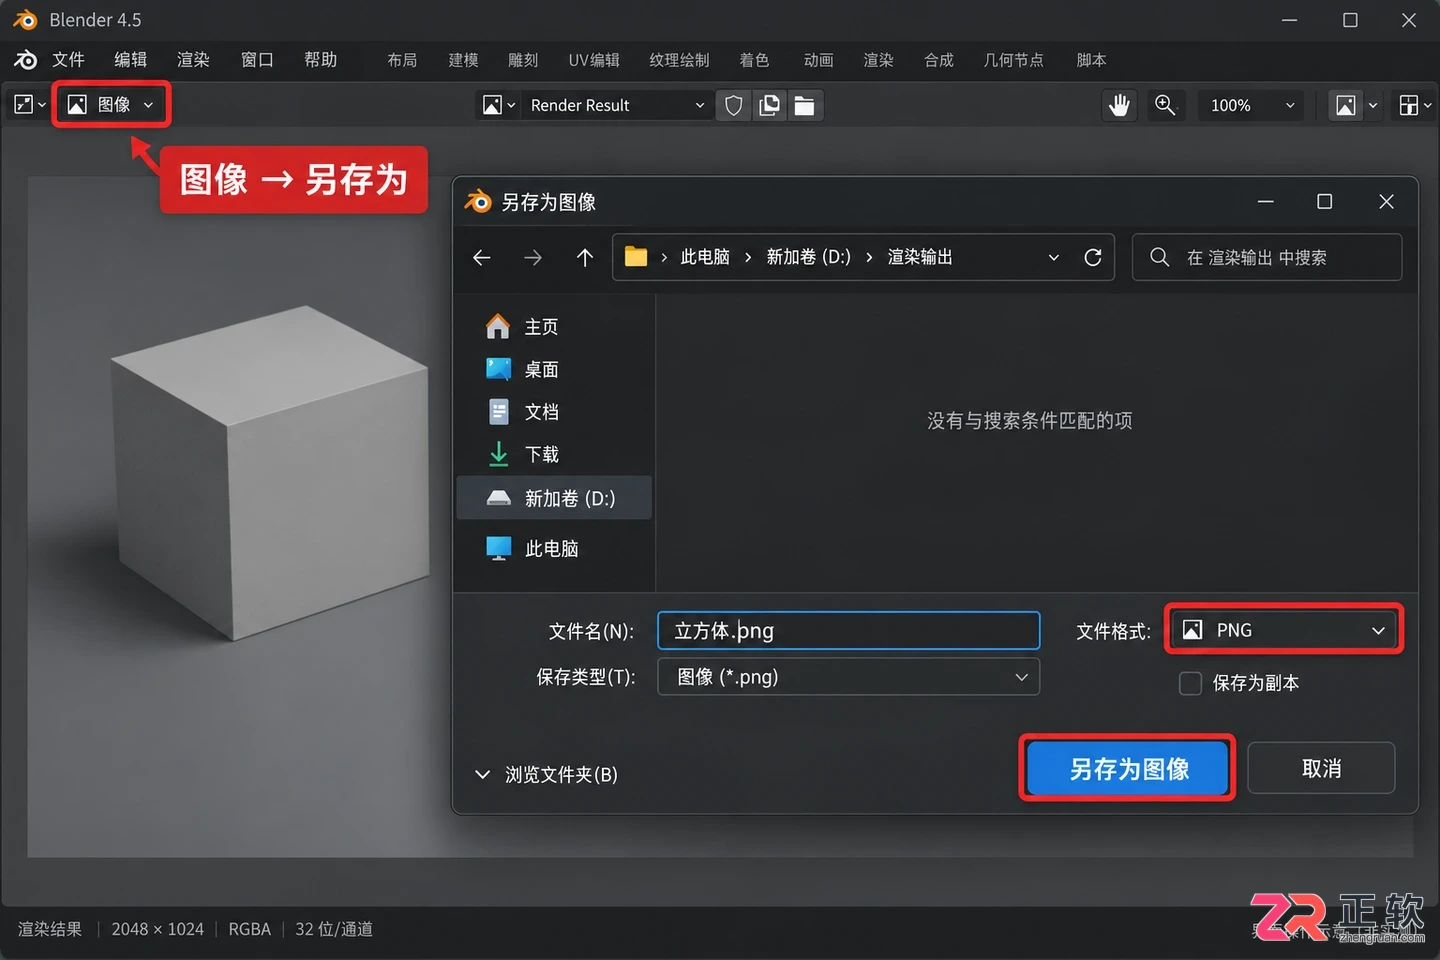Click the 文件名 input field
Screen dimensions: 1440x960
pos(848,631)
